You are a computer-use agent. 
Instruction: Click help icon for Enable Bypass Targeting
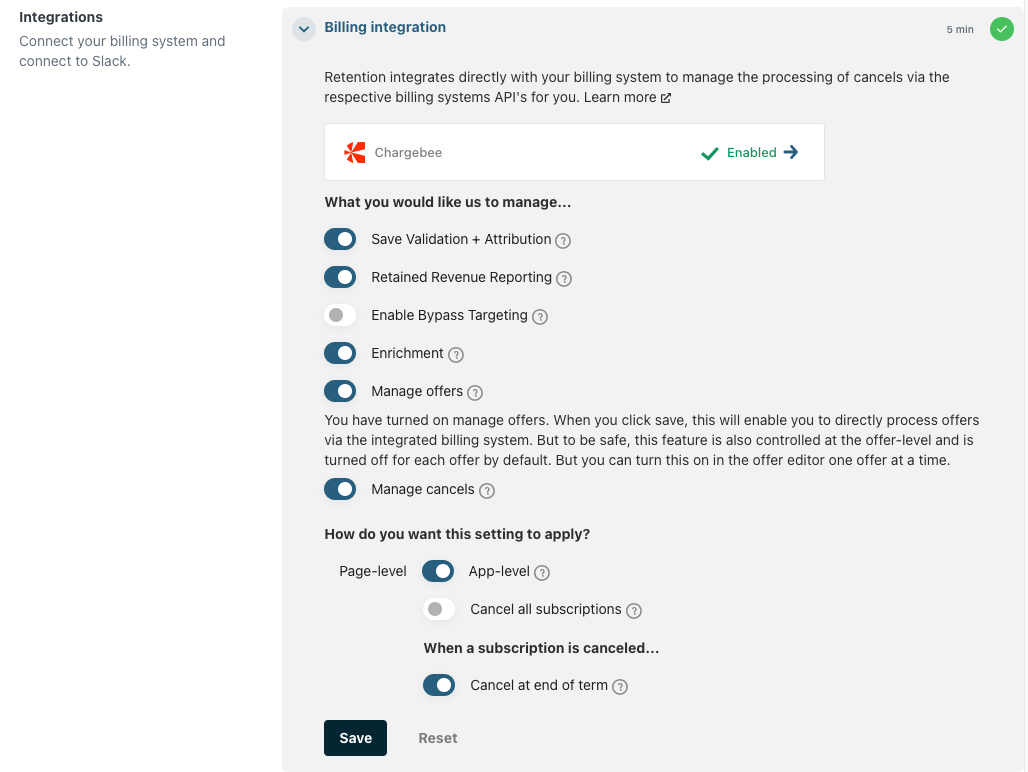tap(540, 316)
